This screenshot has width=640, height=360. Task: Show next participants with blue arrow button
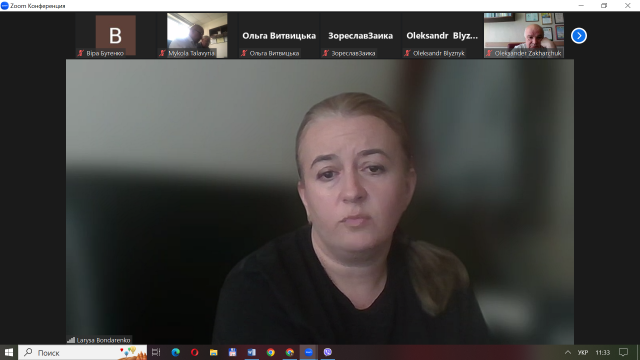[578, 36]
